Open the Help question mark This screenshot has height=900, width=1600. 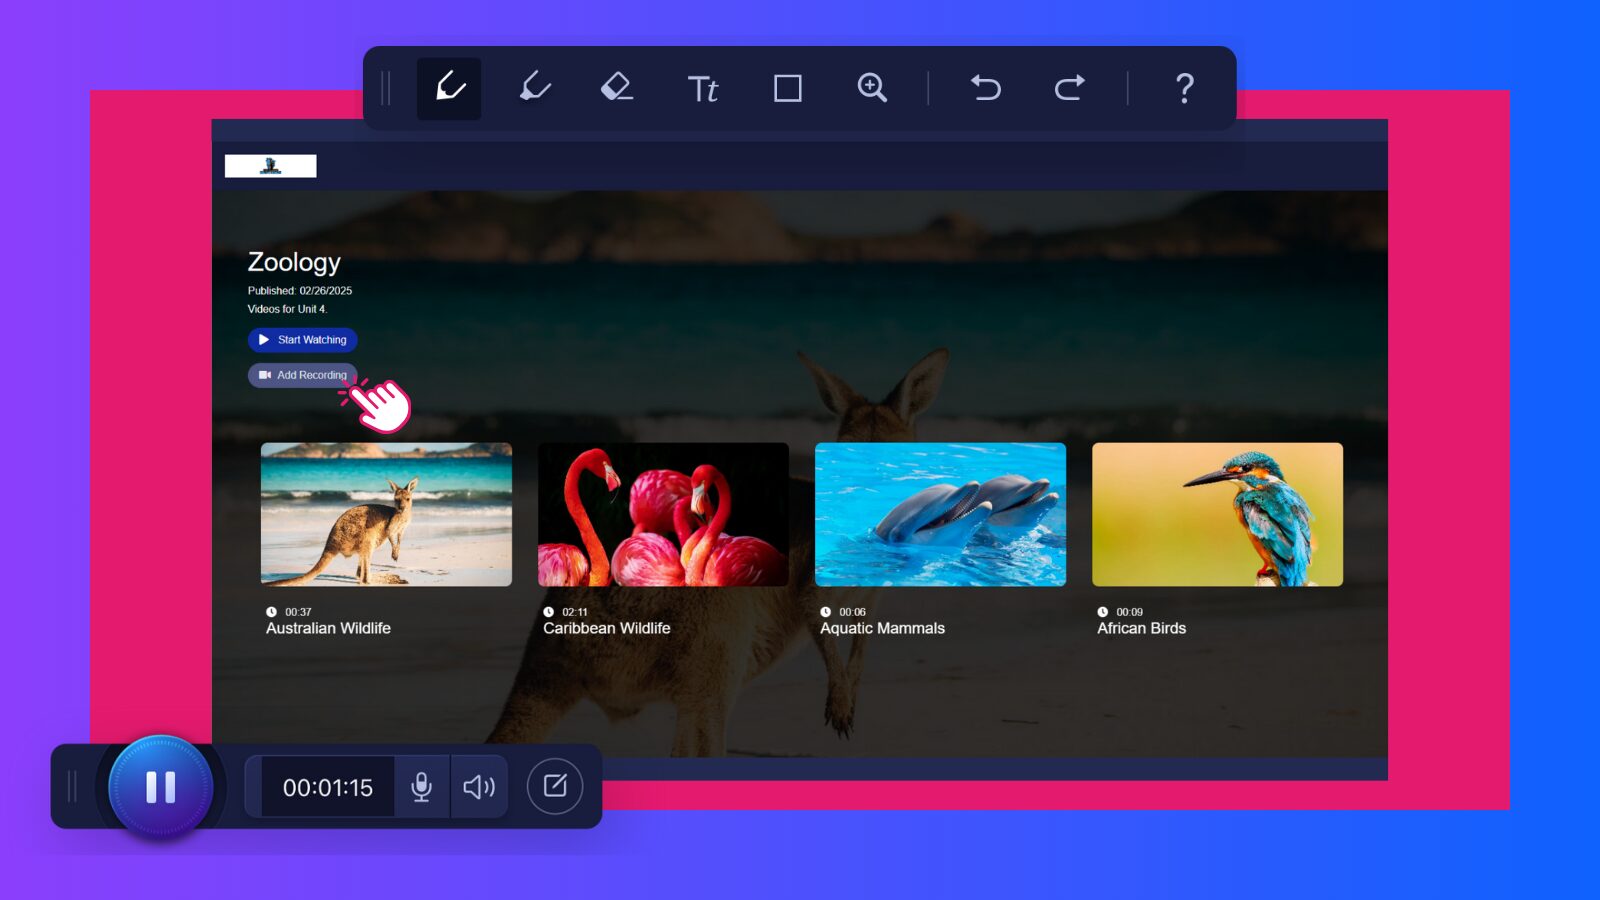1184,89
